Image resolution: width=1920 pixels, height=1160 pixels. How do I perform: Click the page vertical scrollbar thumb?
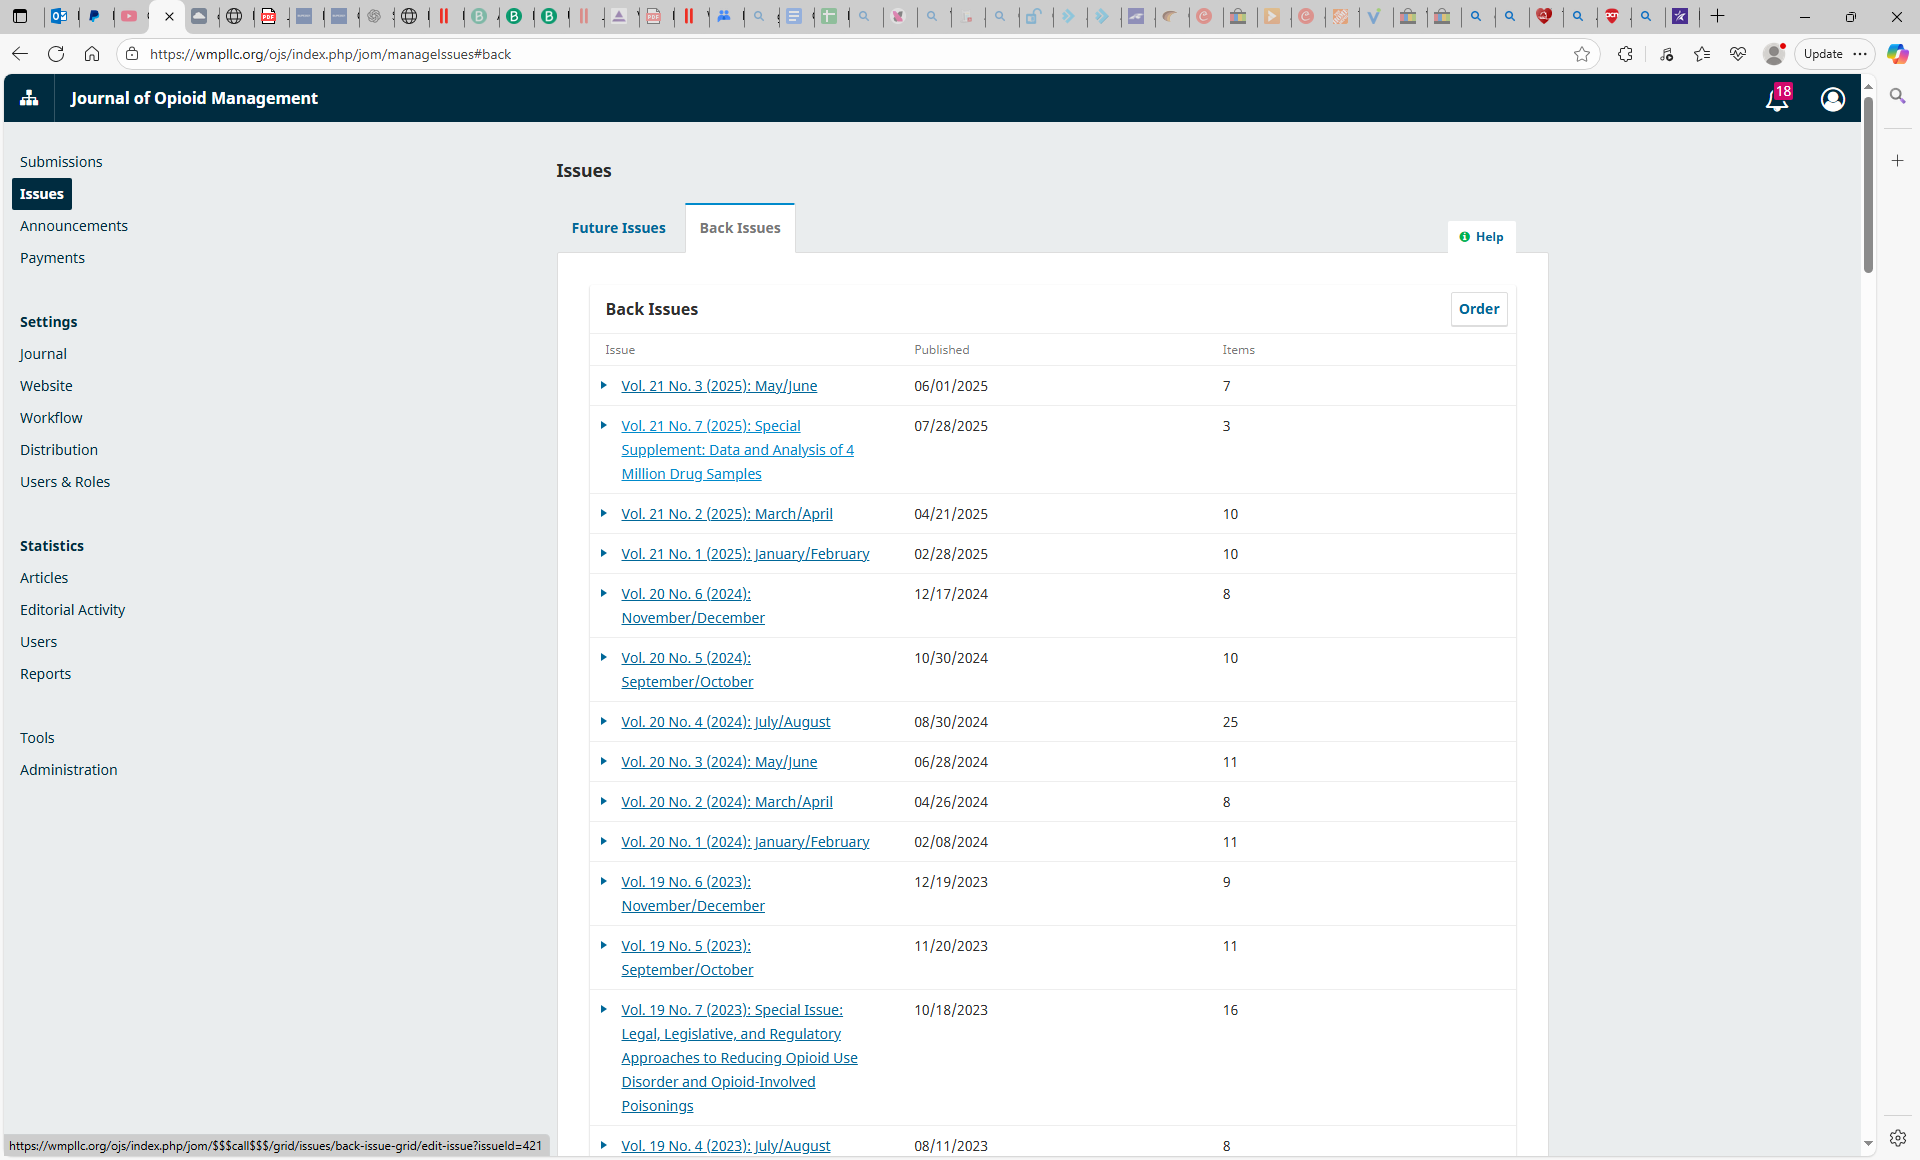(x=1868, y=185)
